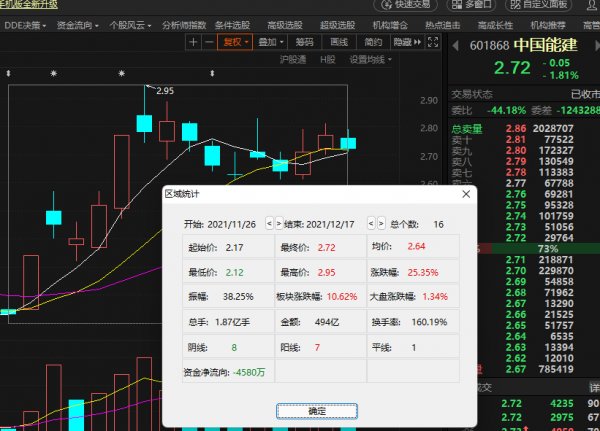Toggle the H股 indicator
The width and height of the screenshot is (600, 431).
pyautogui.click(x=328, y=60)
